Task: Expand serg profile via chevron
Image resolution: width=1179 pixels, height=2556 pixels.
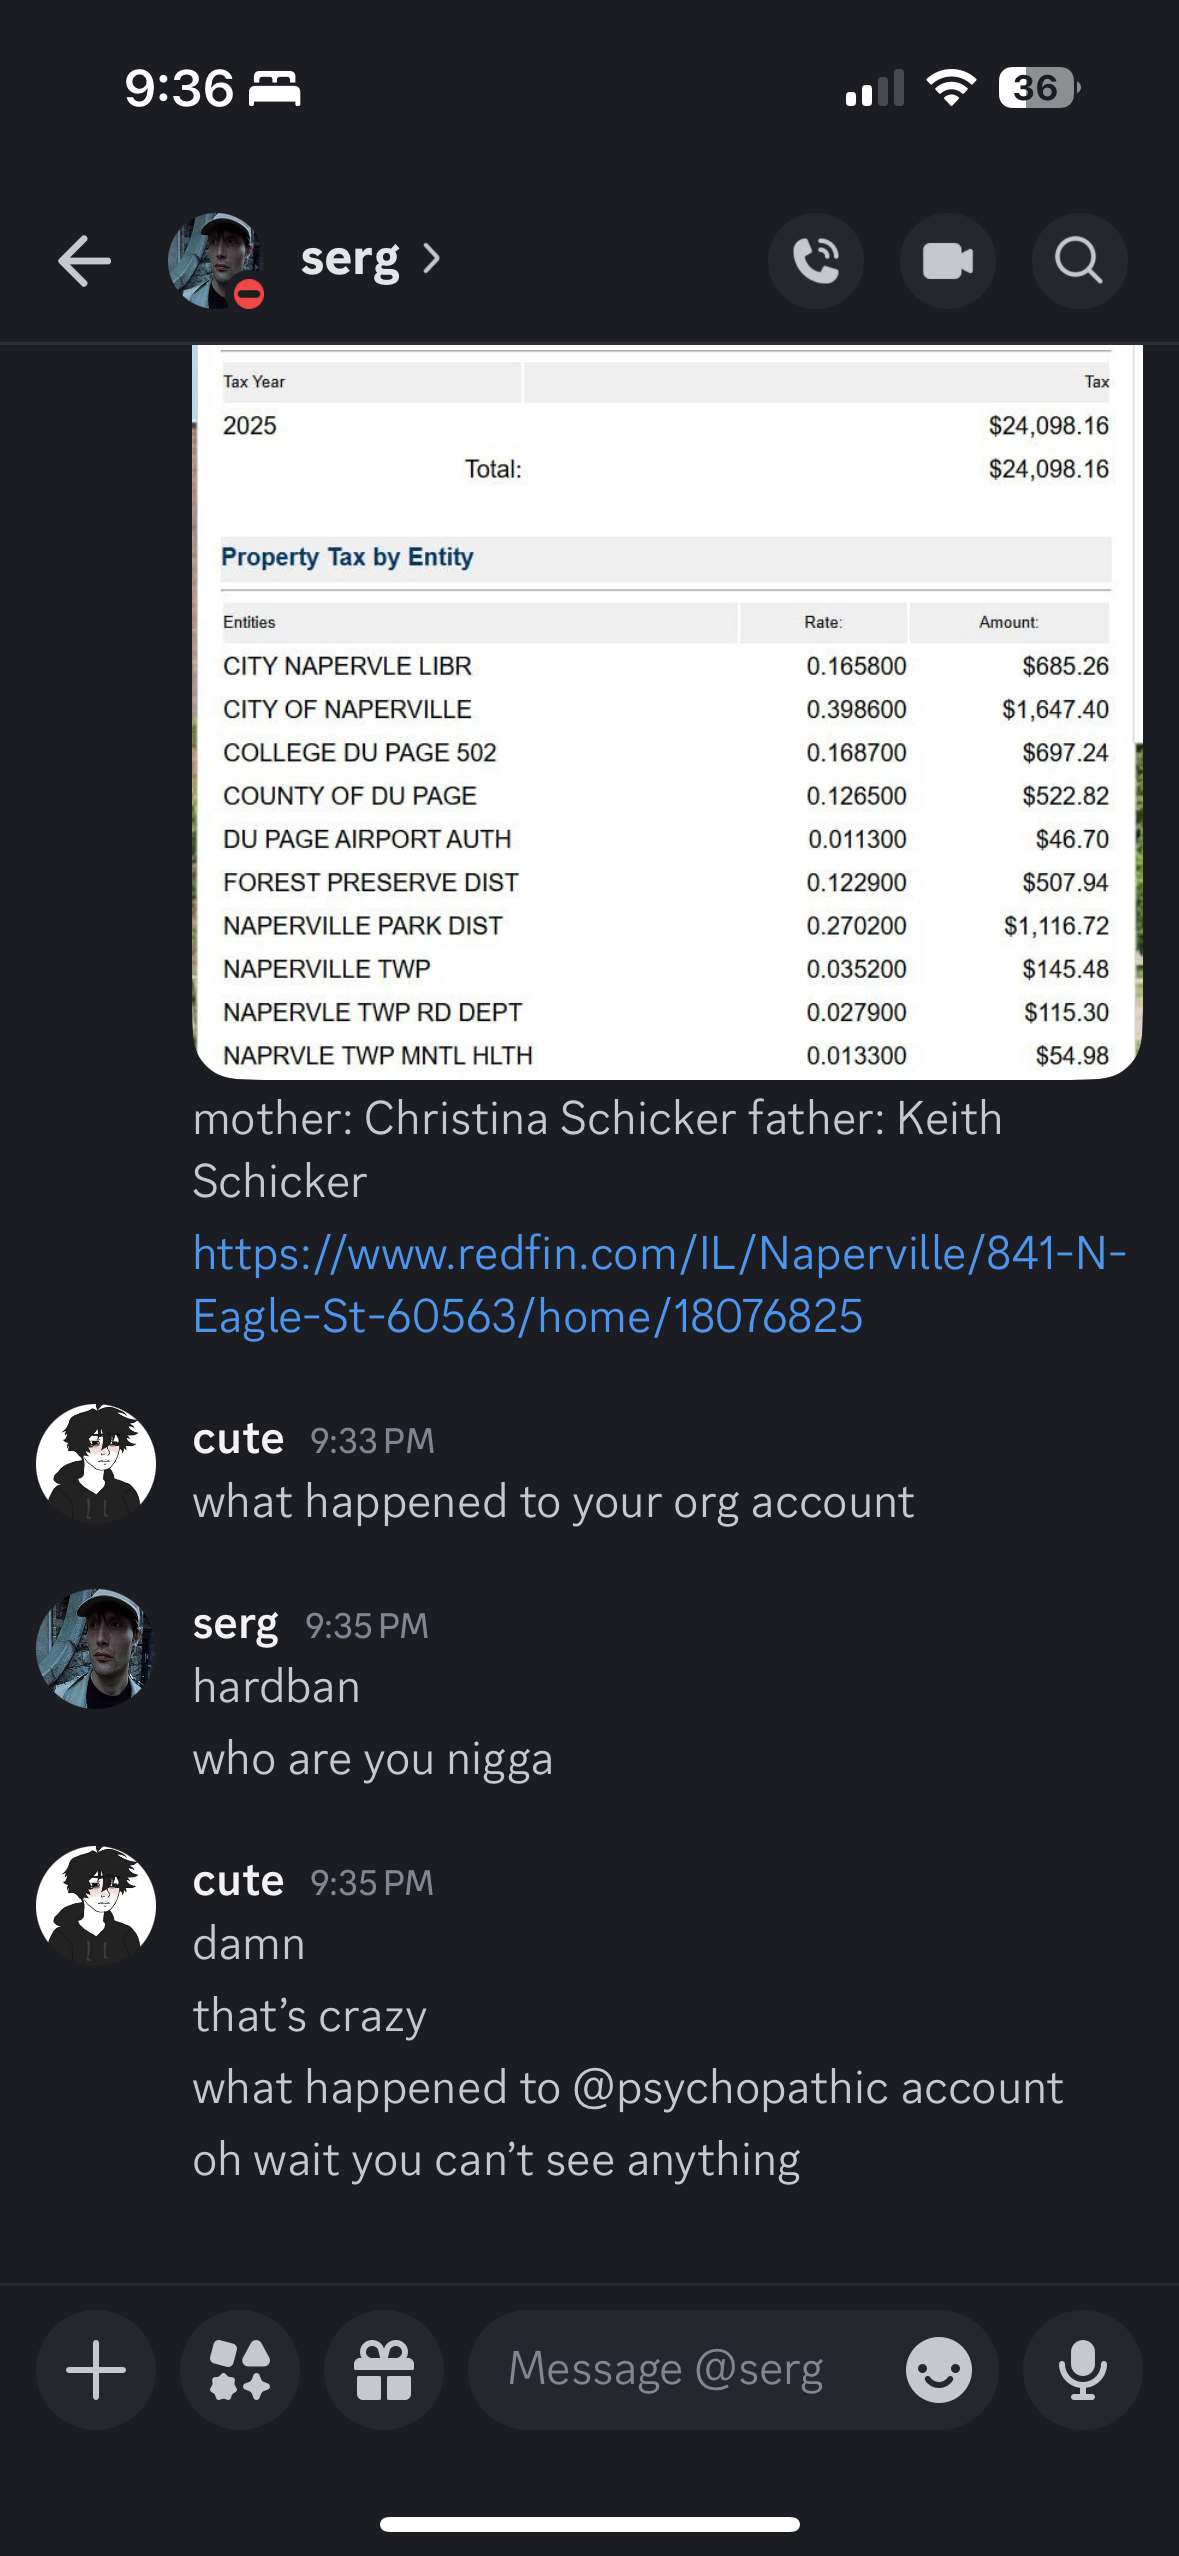Action: (432, 259)
